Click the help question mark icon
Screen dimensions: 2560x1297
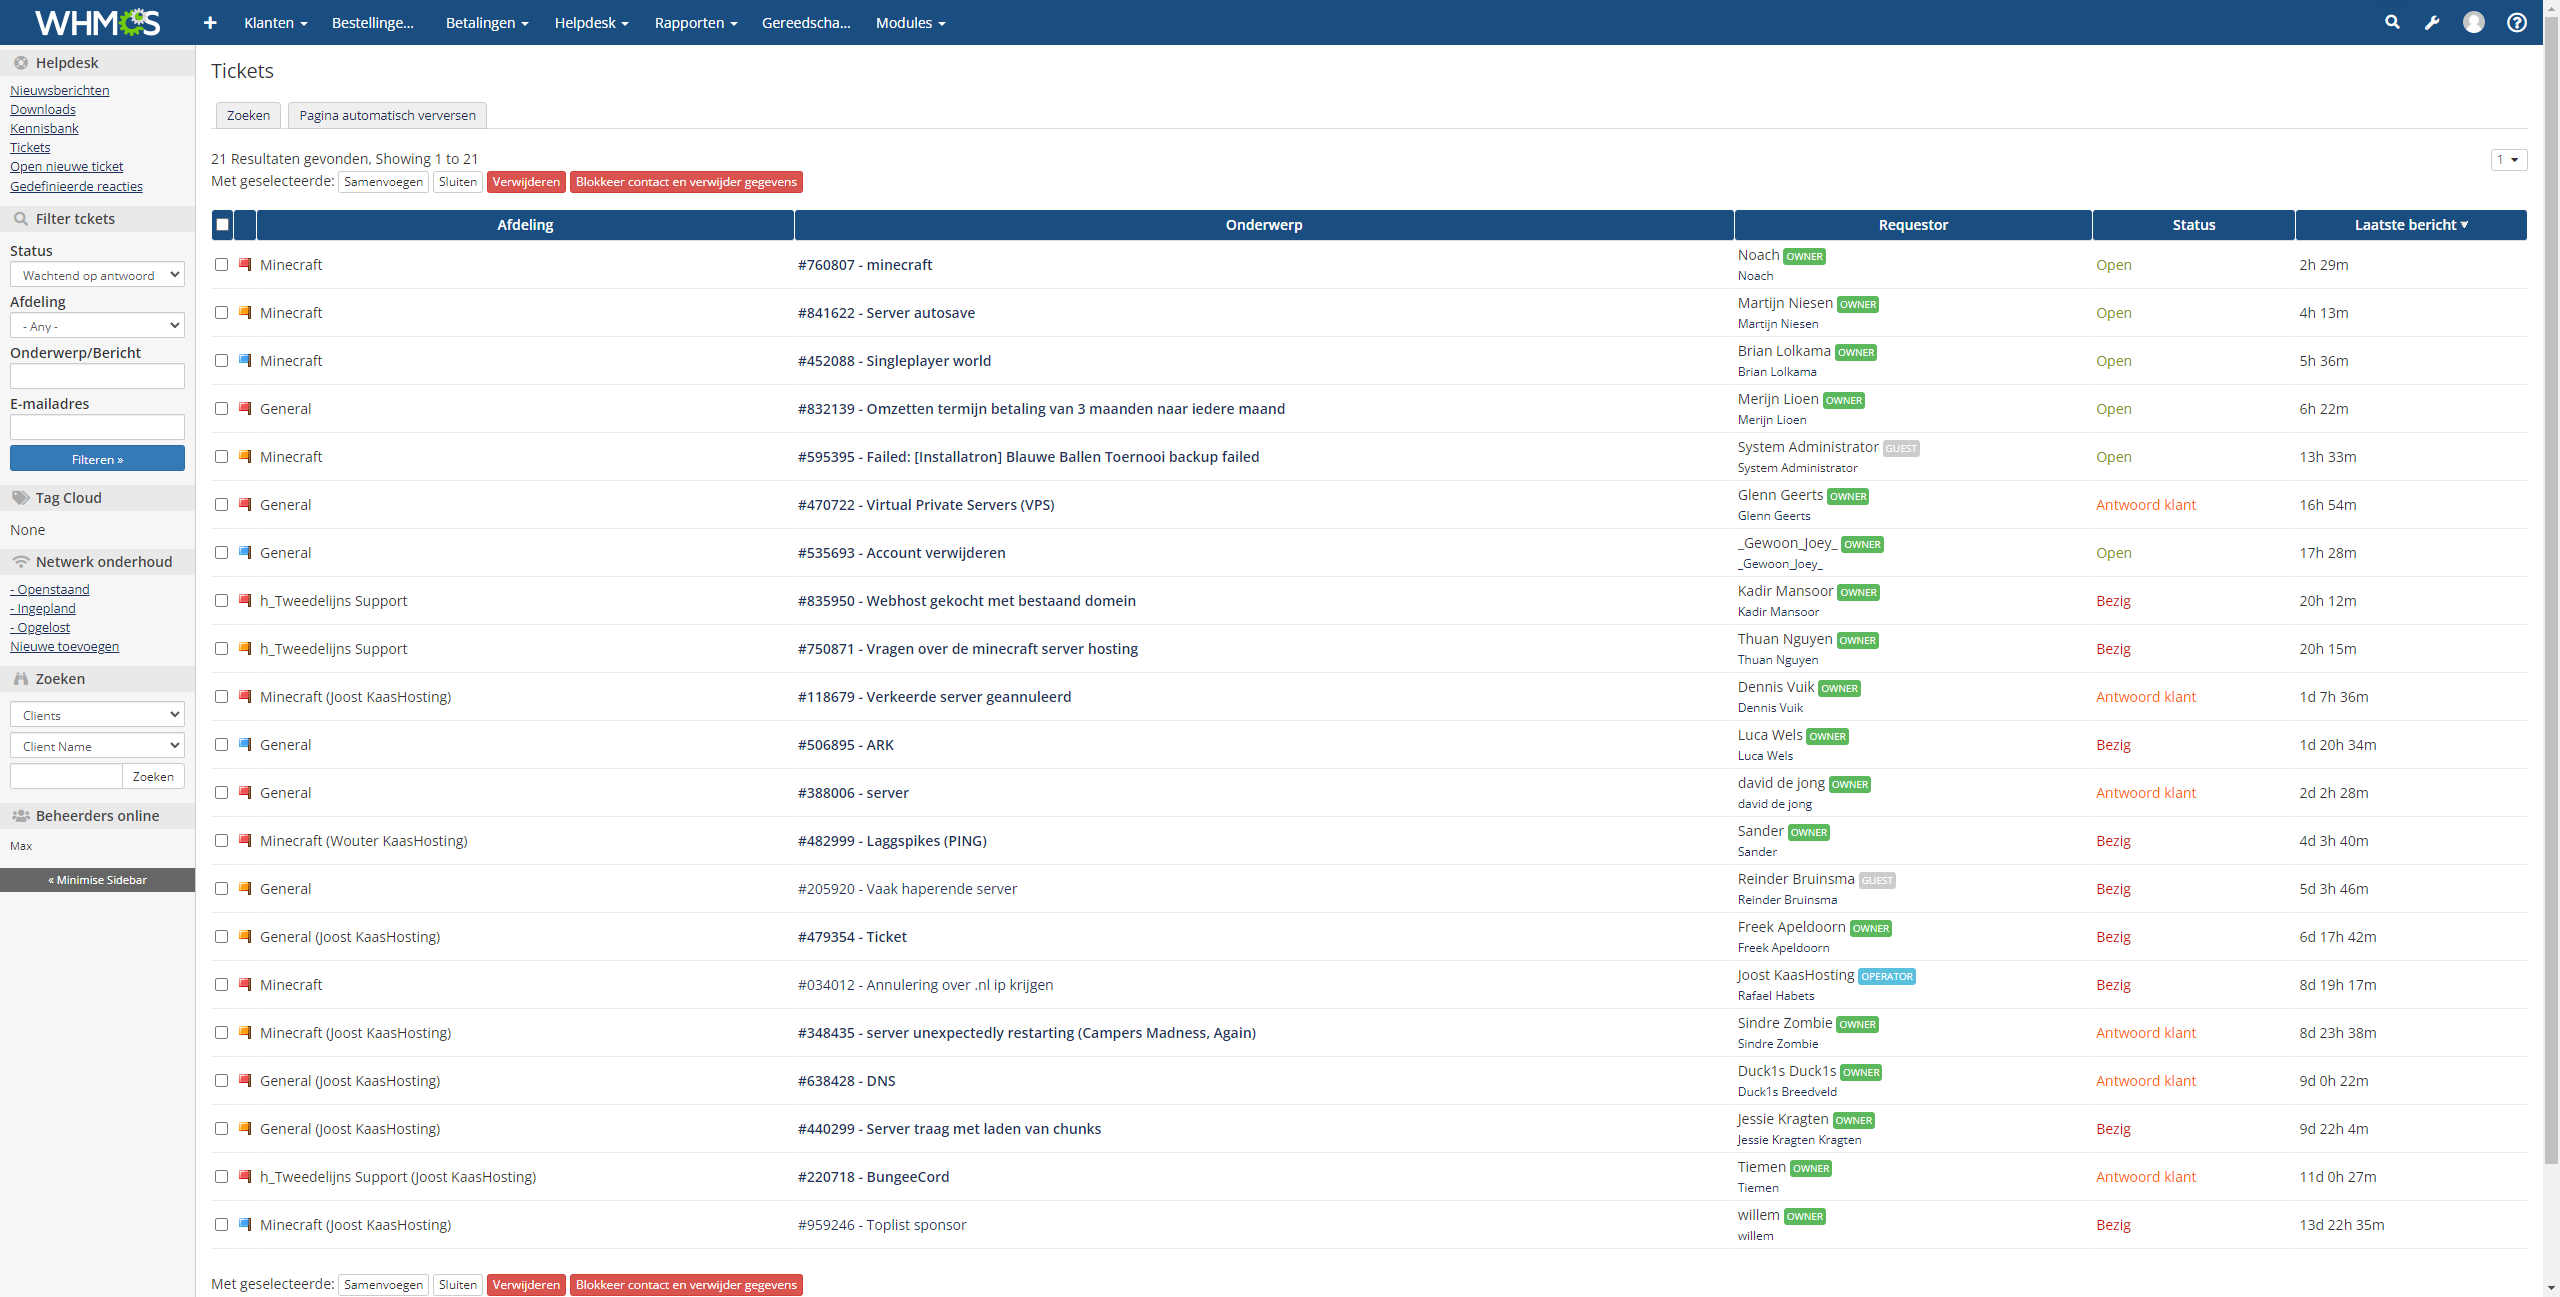click(x=2517, y=22)
